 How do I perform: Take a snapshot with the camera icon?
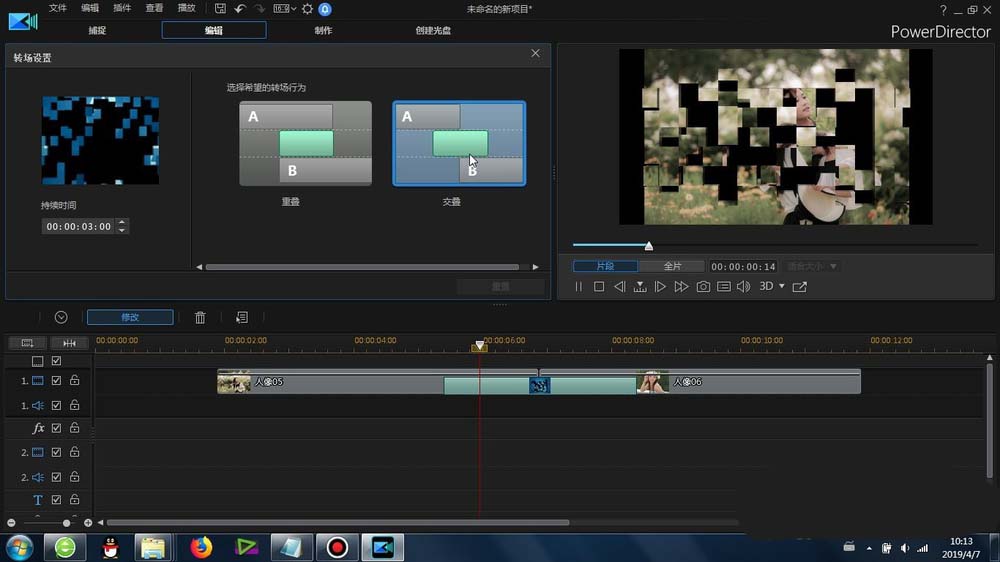pyautogui.click(x=703, y=287)
